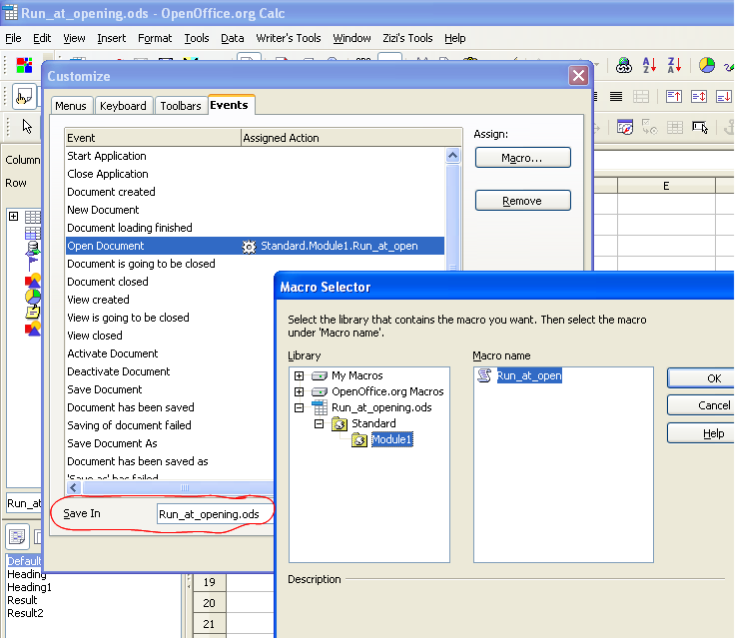This screenshot has height=639, width=735.
Task: Click the OpenOffice.org Macros drive icon
Action: pyautogui.click(x=319, y=391)
